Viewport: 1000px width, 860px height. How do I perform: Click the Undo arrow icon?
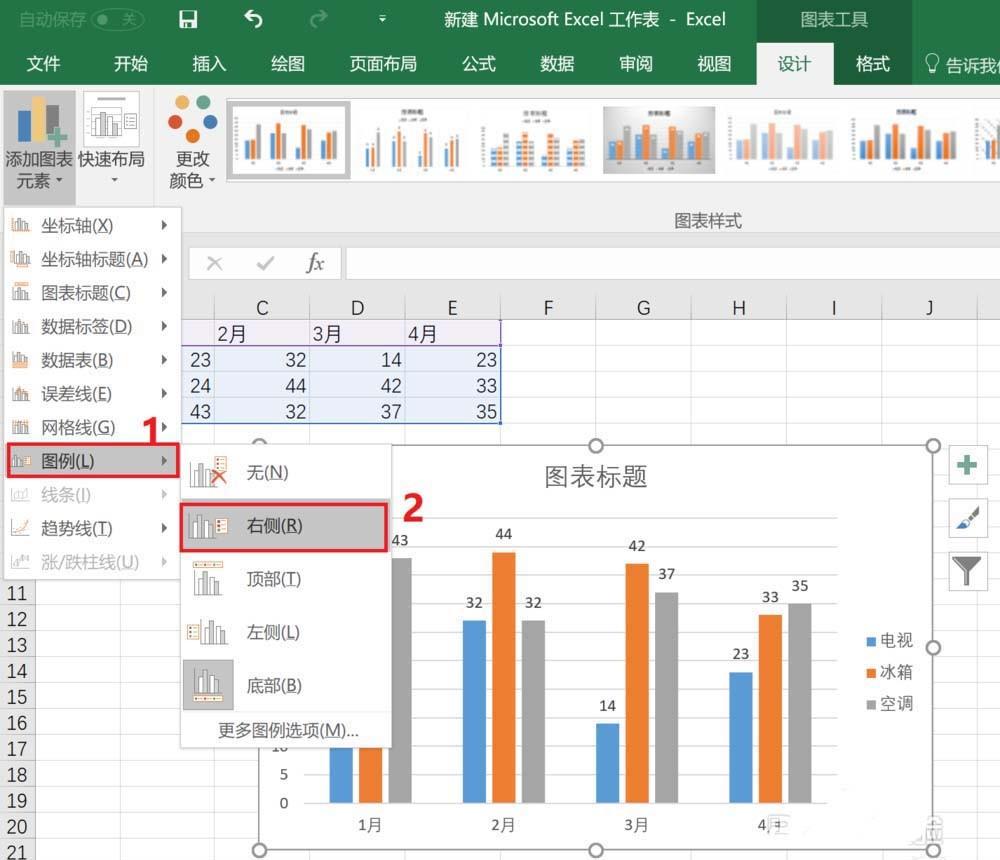pyautogui.click(x=253, y=18)
